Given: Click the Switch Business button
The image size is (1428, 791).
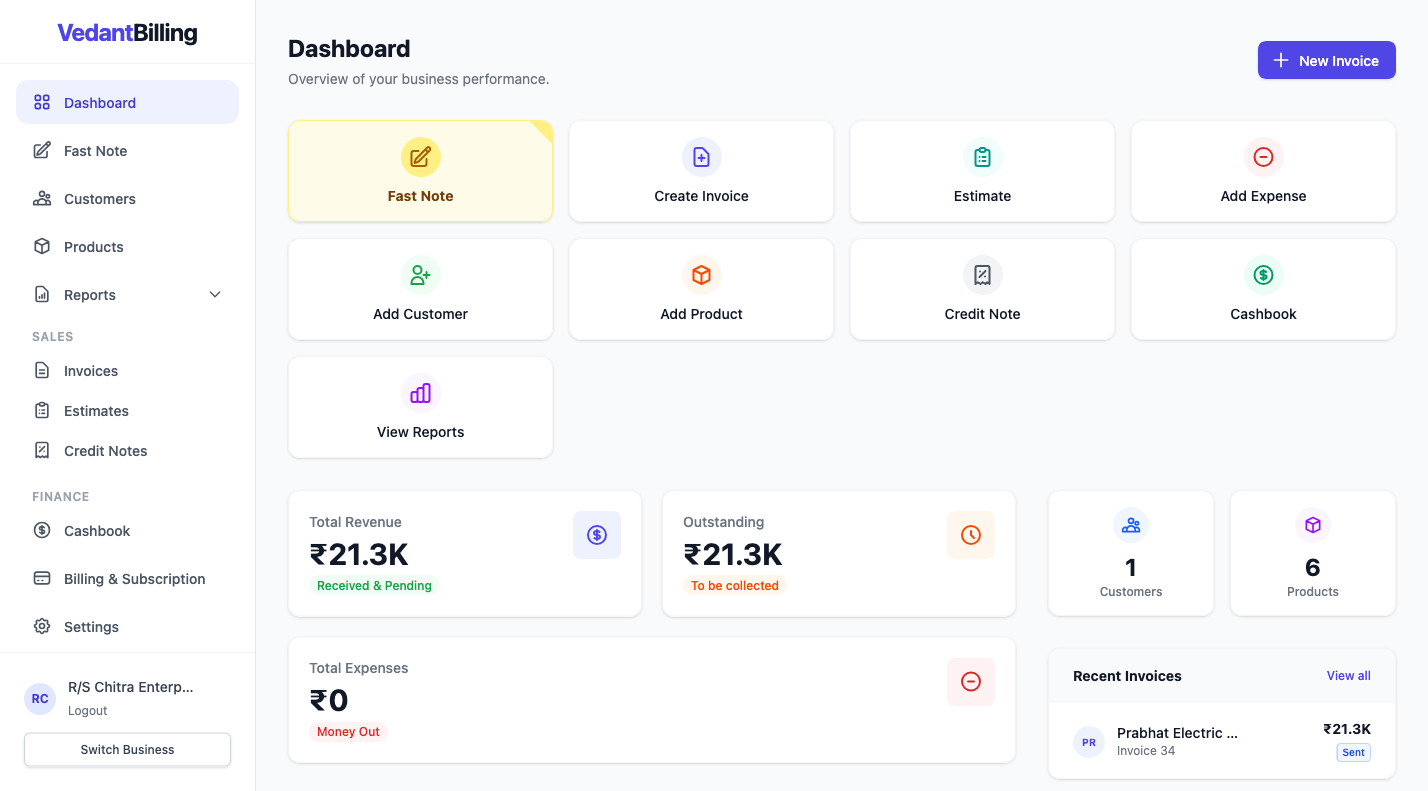Looking at the screenshot, I should 127,749.
